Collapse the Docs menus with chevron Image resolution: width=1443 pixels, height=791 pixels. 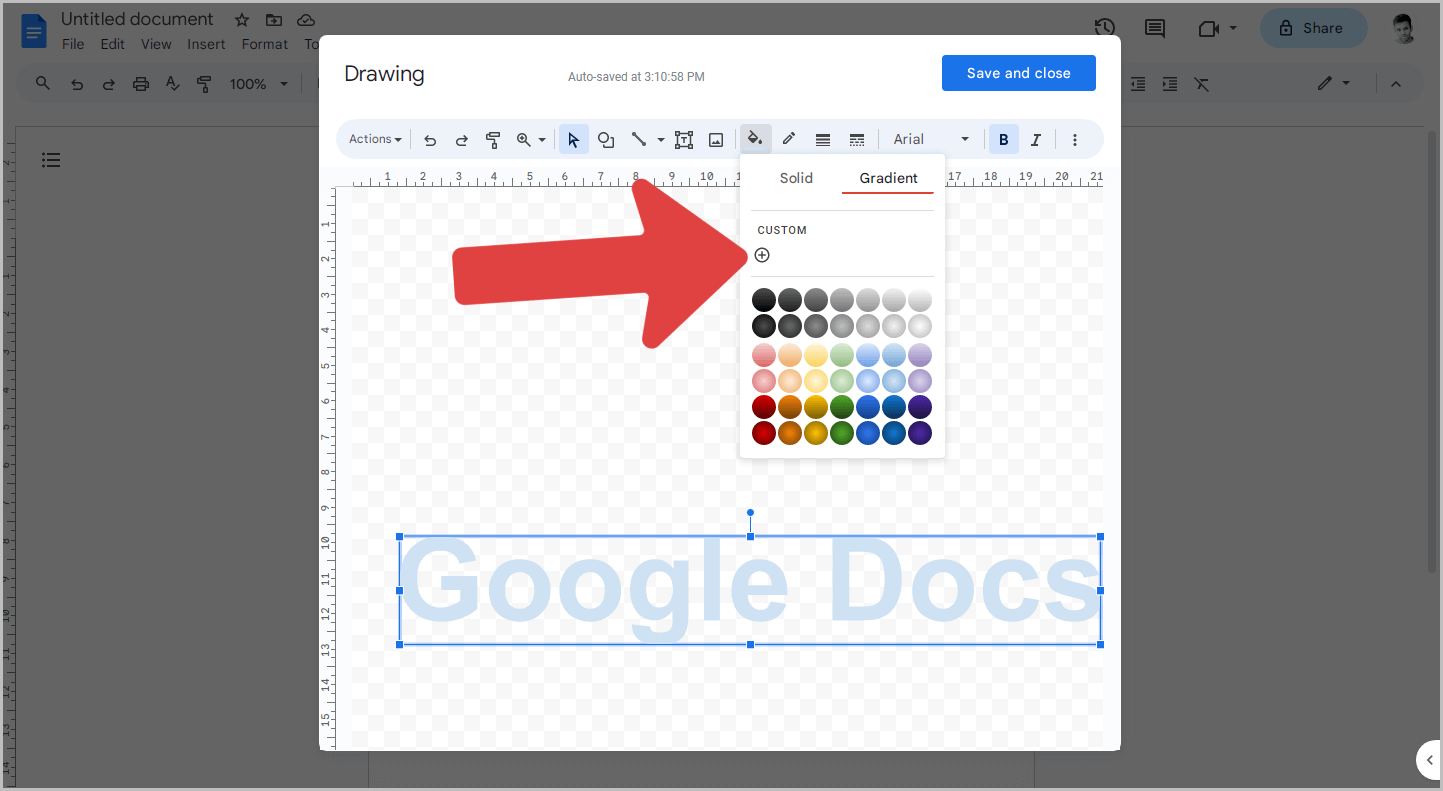1396,84
